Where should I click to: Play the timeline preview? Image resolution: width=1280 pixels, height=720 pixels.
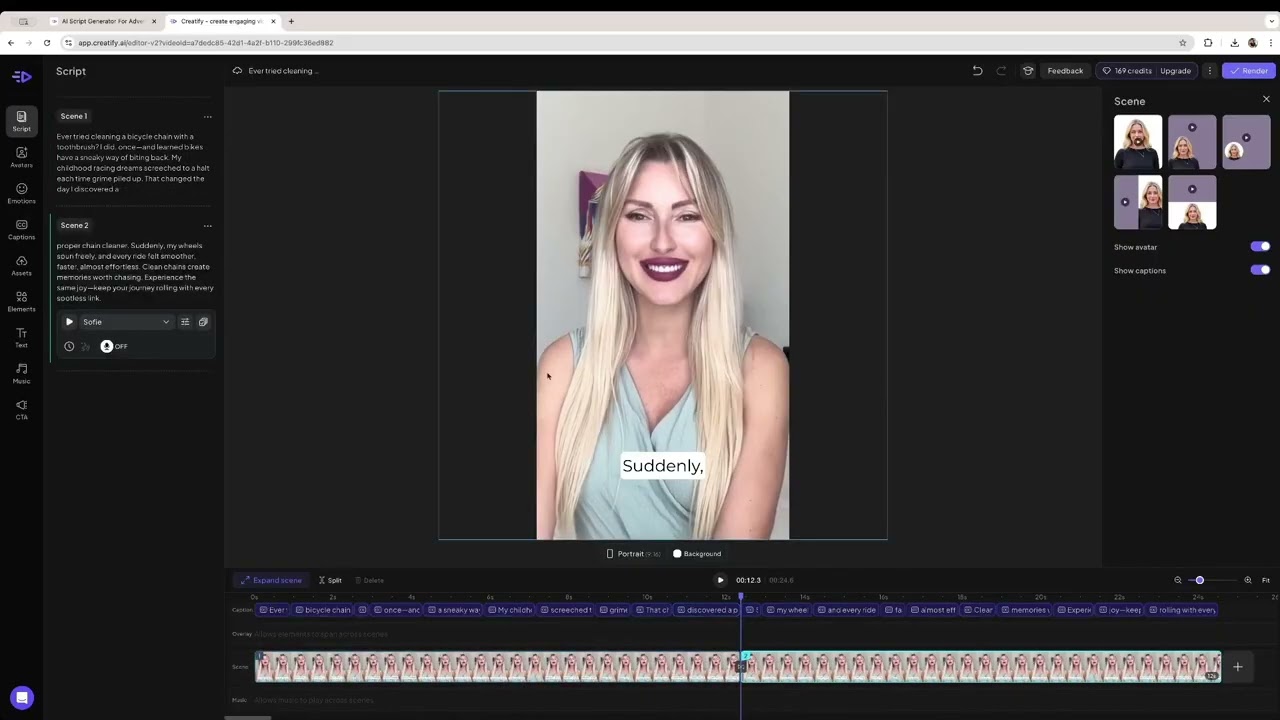[x=720, y=580]
